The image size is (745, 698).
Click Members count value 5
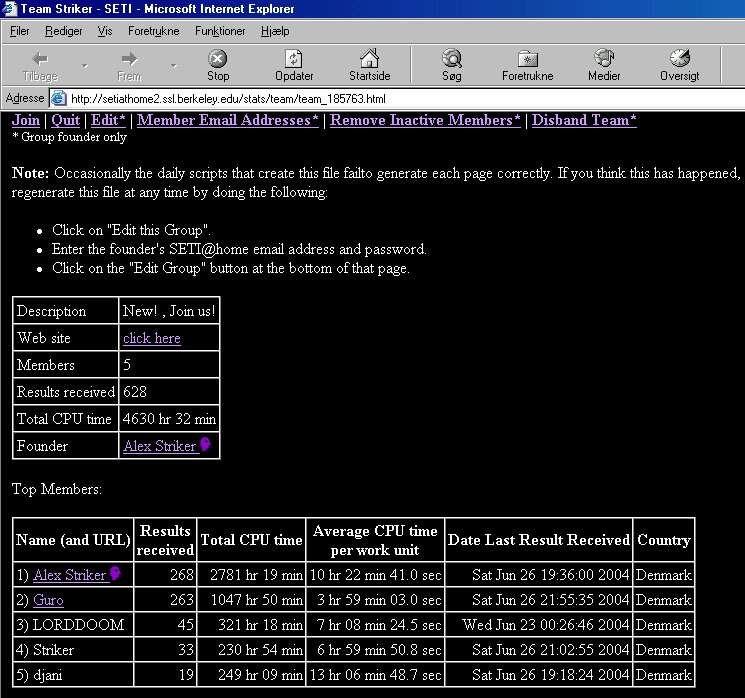pos(127,365)
